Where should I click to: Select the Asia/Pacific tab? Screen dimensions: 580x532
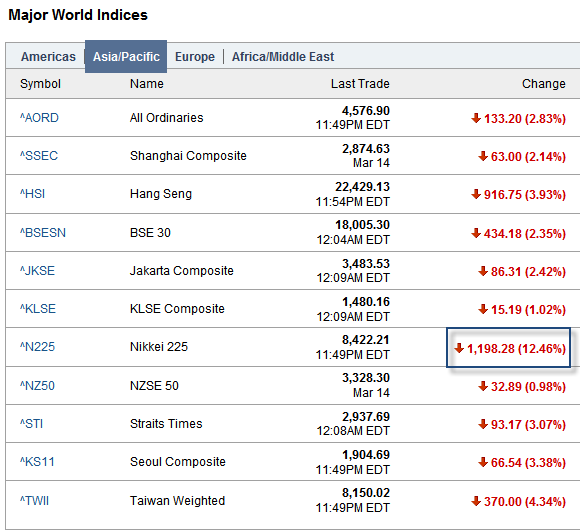point(126,57)
